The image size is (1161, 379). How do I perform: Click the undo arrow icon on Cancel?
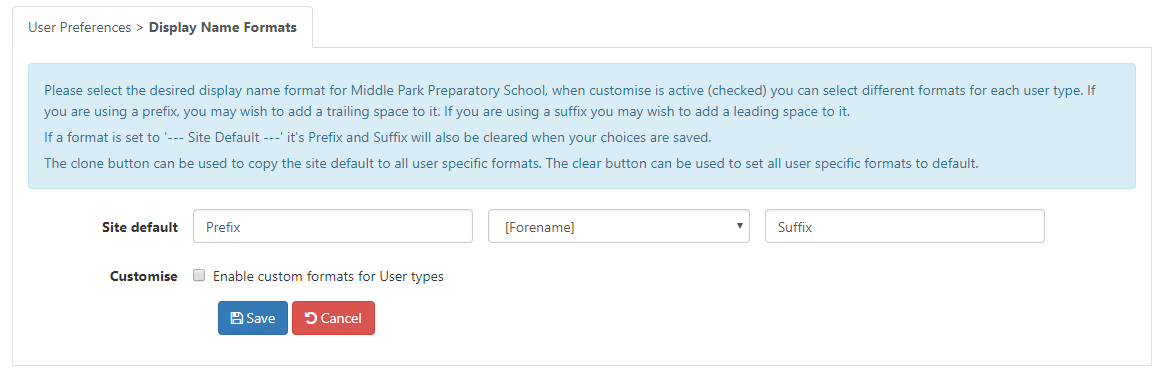click(x=311, y=318)
